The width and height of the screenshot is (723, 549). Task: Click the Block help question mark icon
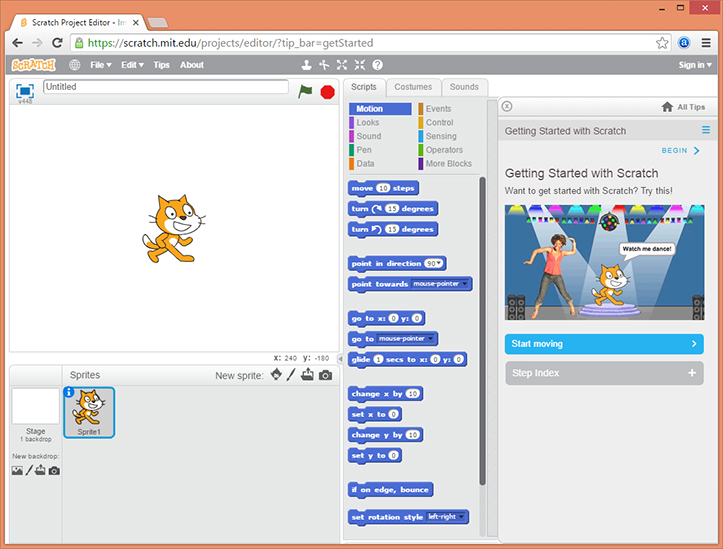point(377,65)
